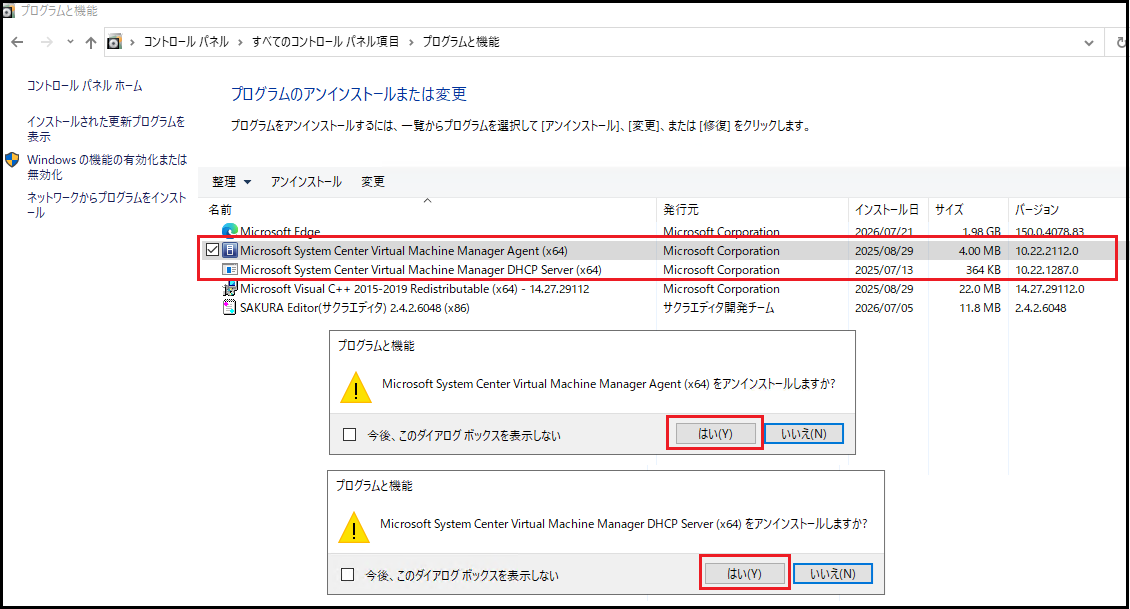The height and width of the screenshot is (609, 1130).
Task: Sort by インストール日 column header
Action: point(886,210)
